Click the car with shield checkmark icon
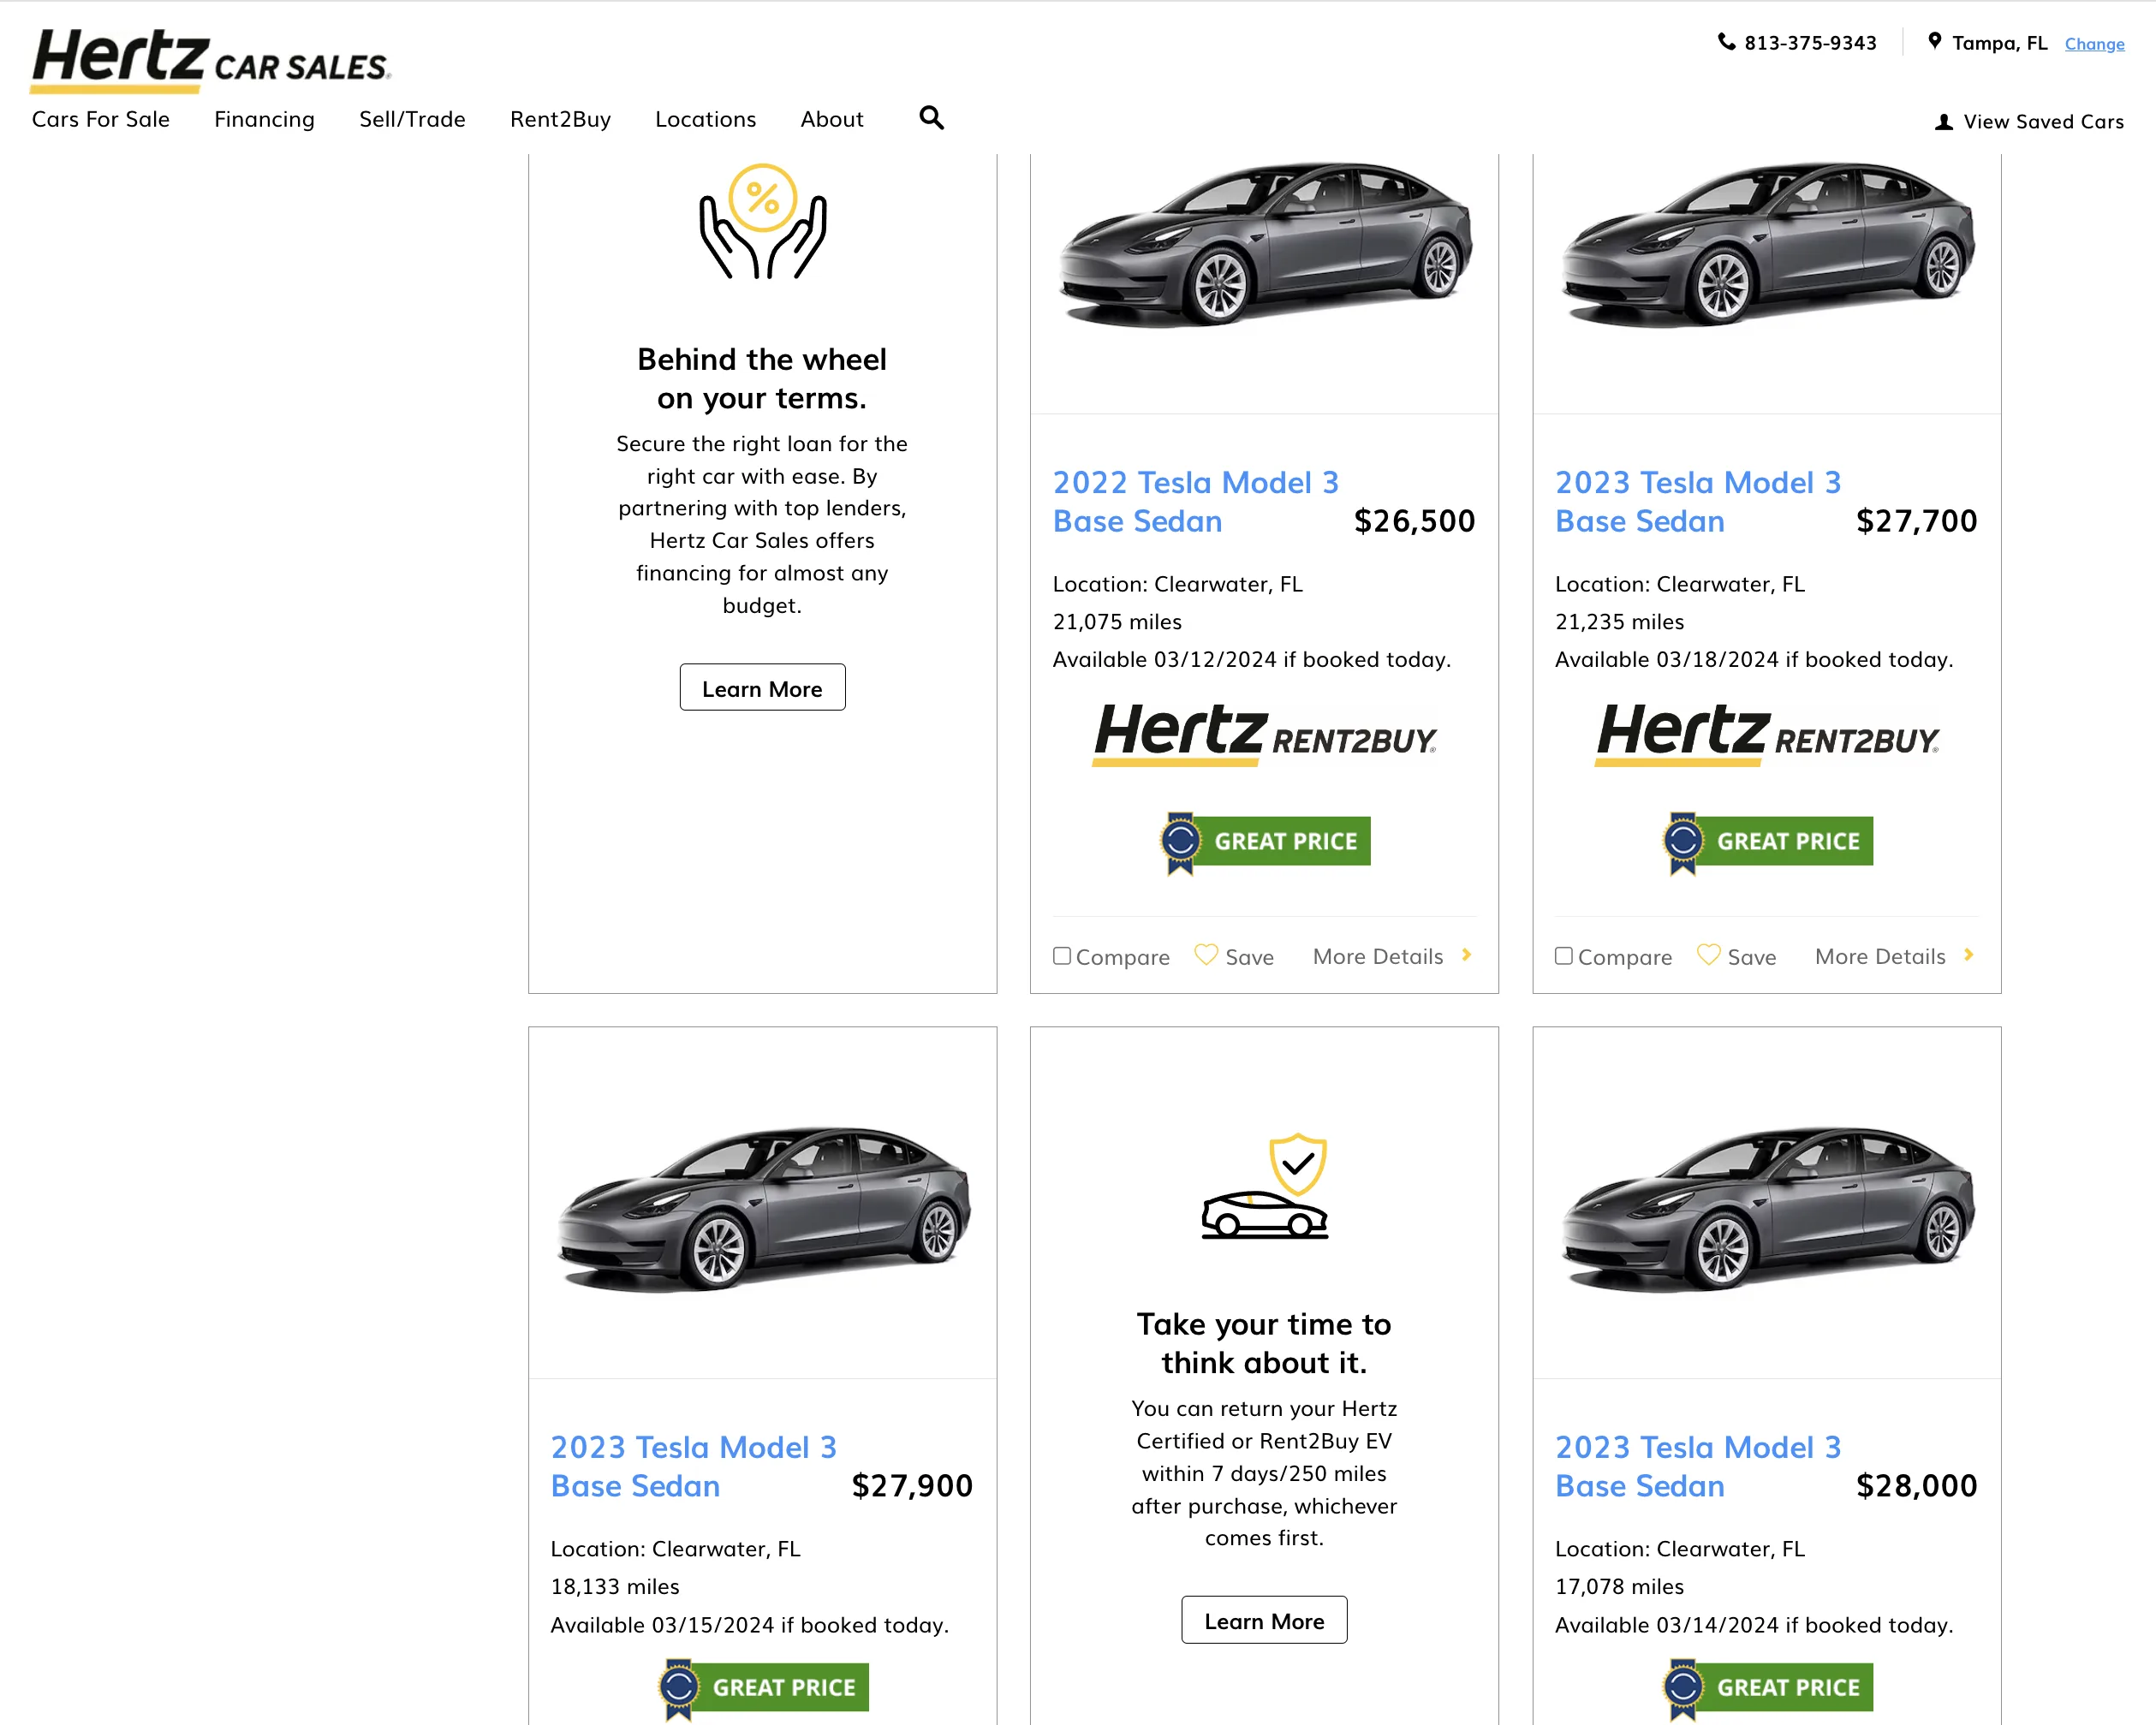 (x=1265, y=1186)
